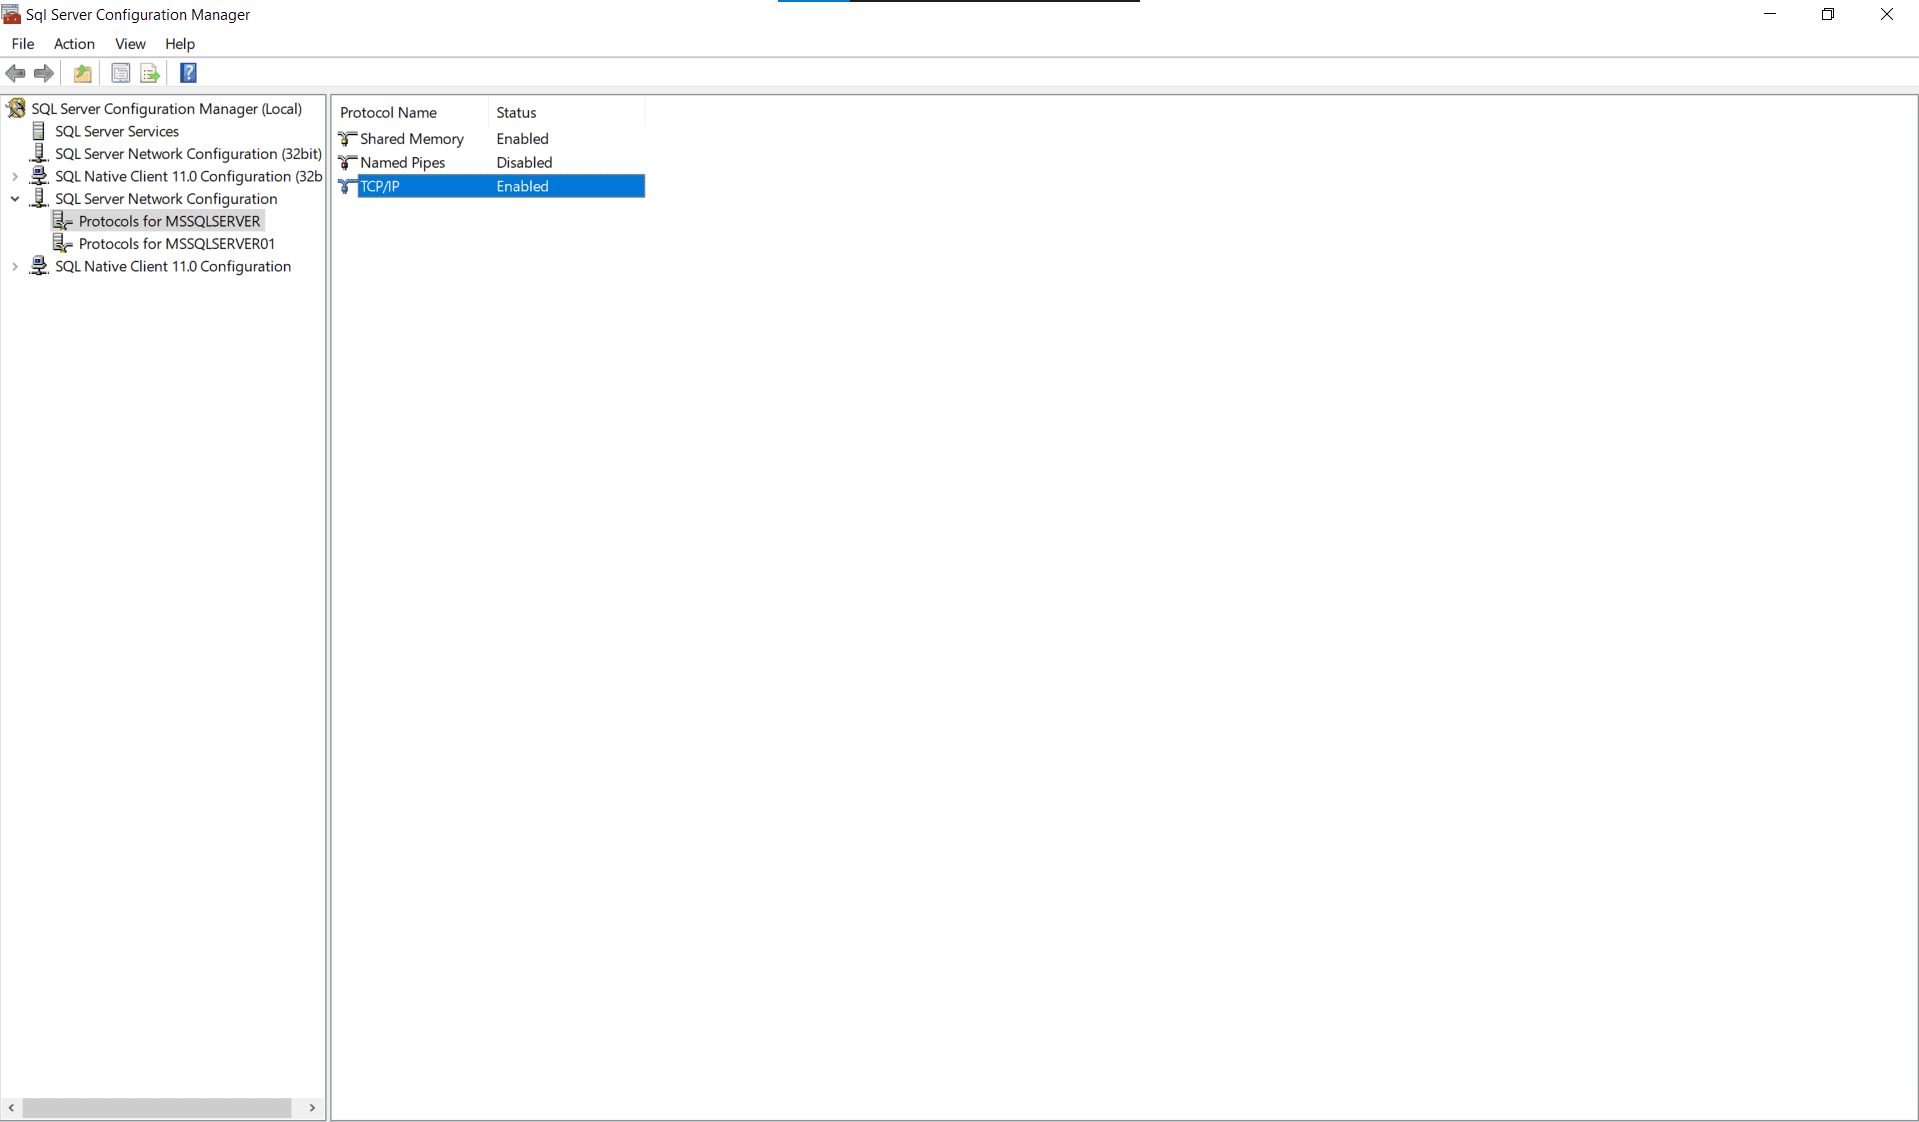Expand SQL Native Client 11.0 Configuration (32bit)
The width and height of the screenshot is (1919, 1122).
pos(14,176)
